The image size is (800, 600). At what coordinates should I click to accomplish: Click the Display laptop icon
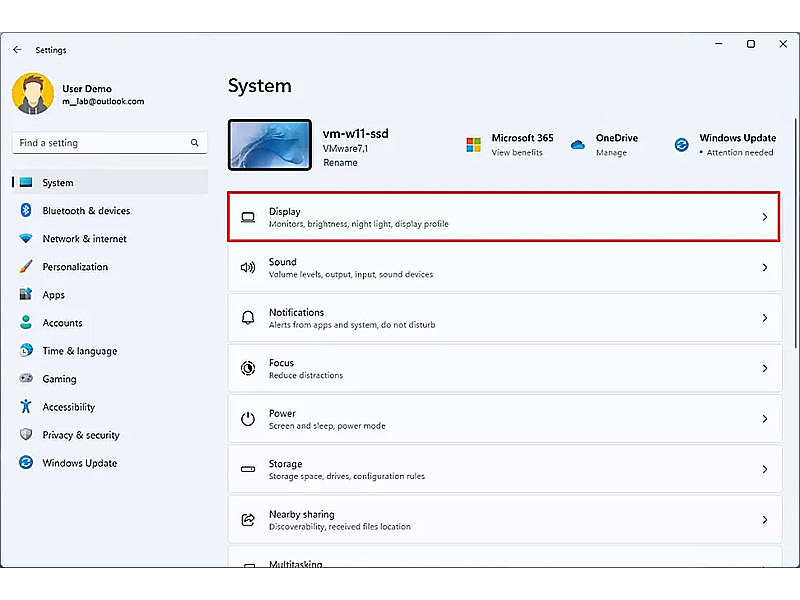pos(248,217)
